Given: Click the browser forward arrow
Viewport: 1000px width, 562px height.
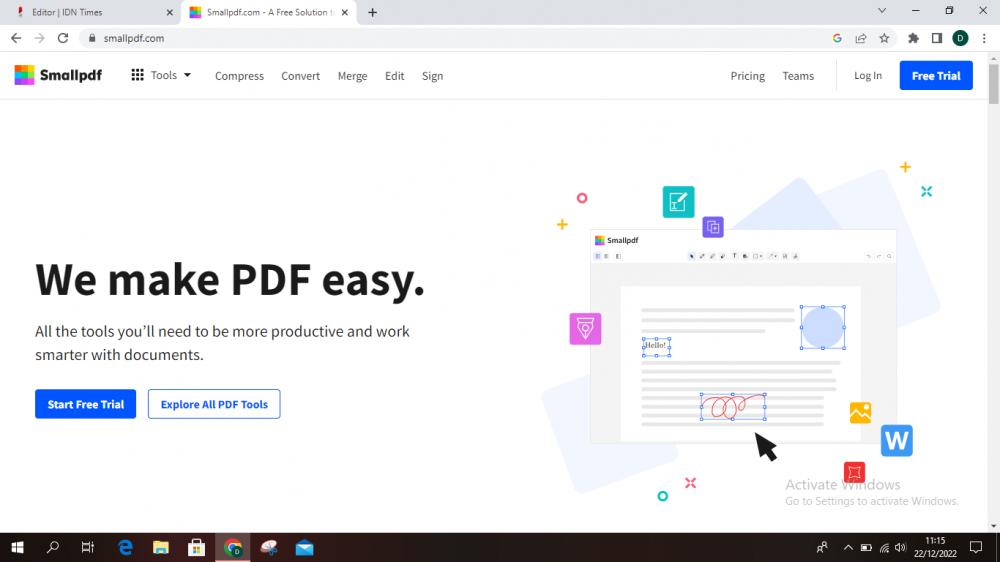Looking at the screenshot, I should [40, 38].
